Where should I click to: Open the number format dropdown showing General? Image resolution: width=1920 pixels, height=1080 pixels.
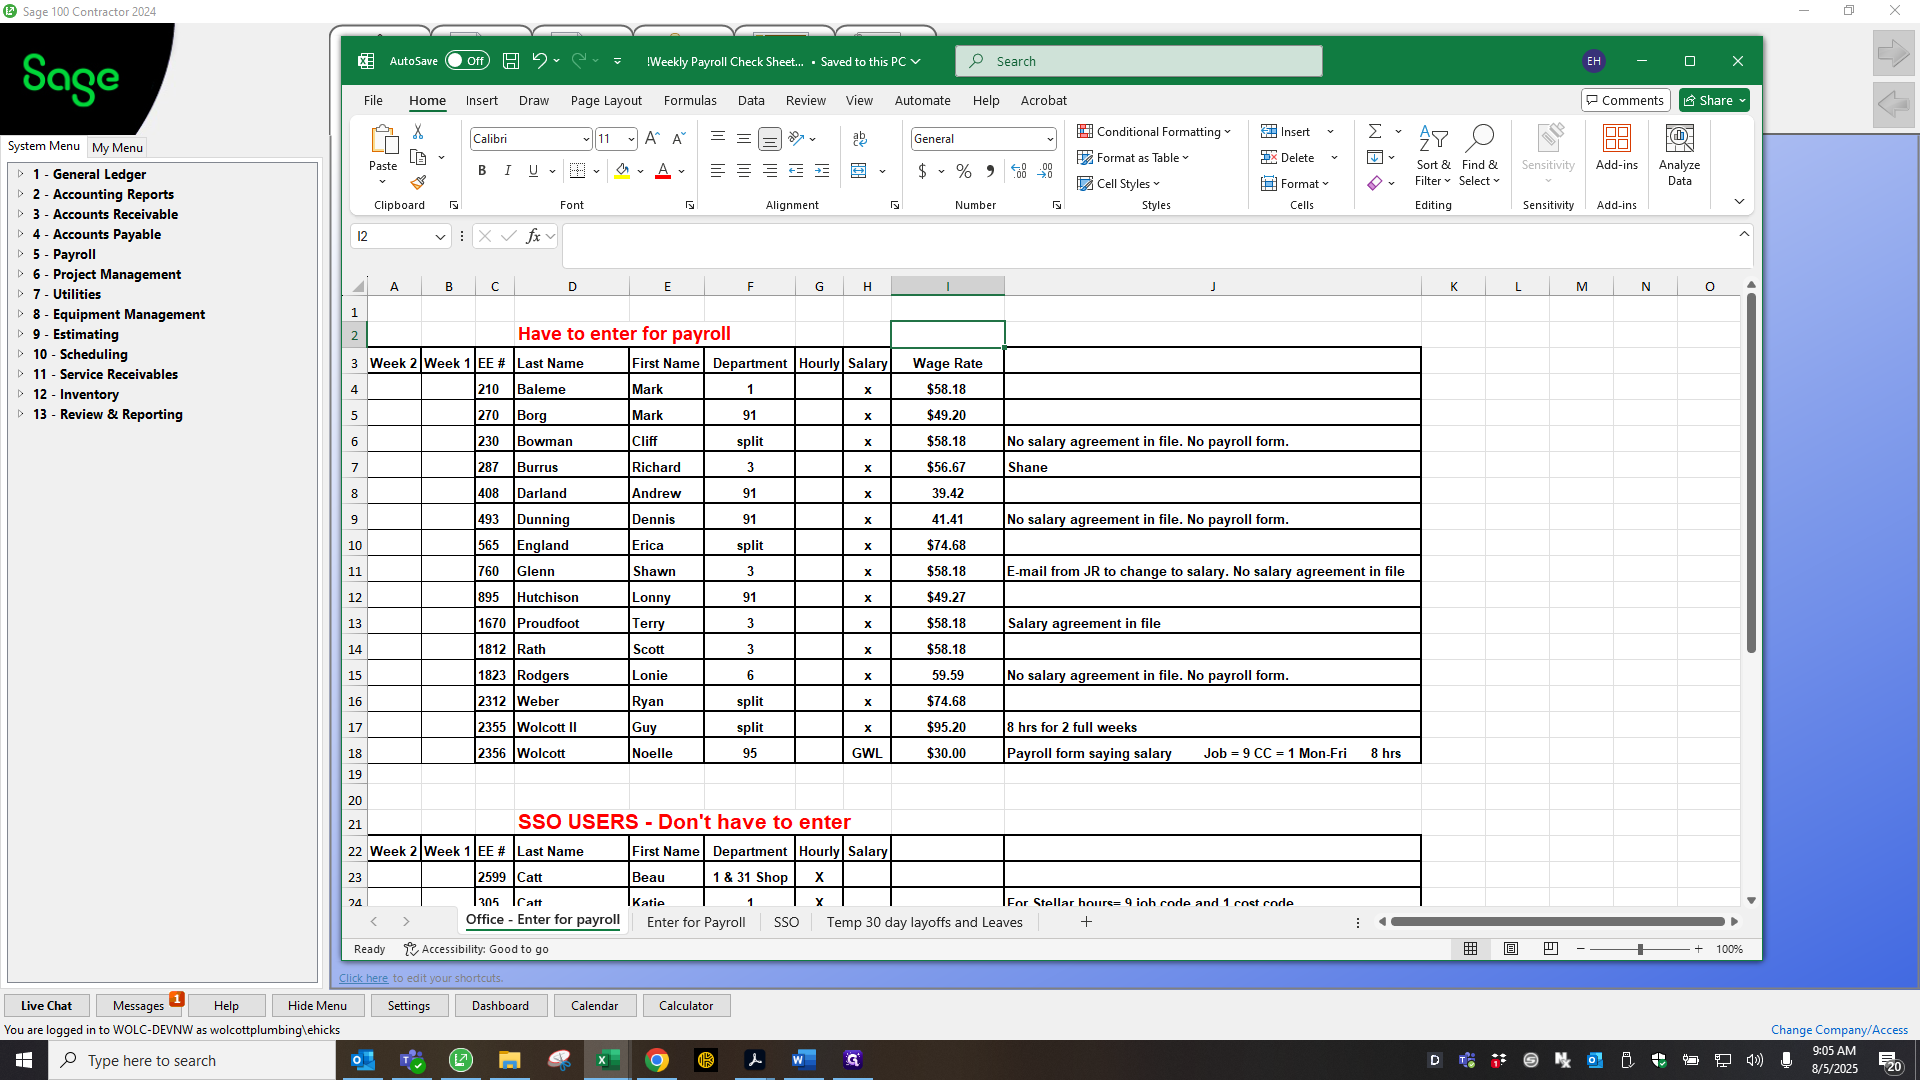[1050, 139]
